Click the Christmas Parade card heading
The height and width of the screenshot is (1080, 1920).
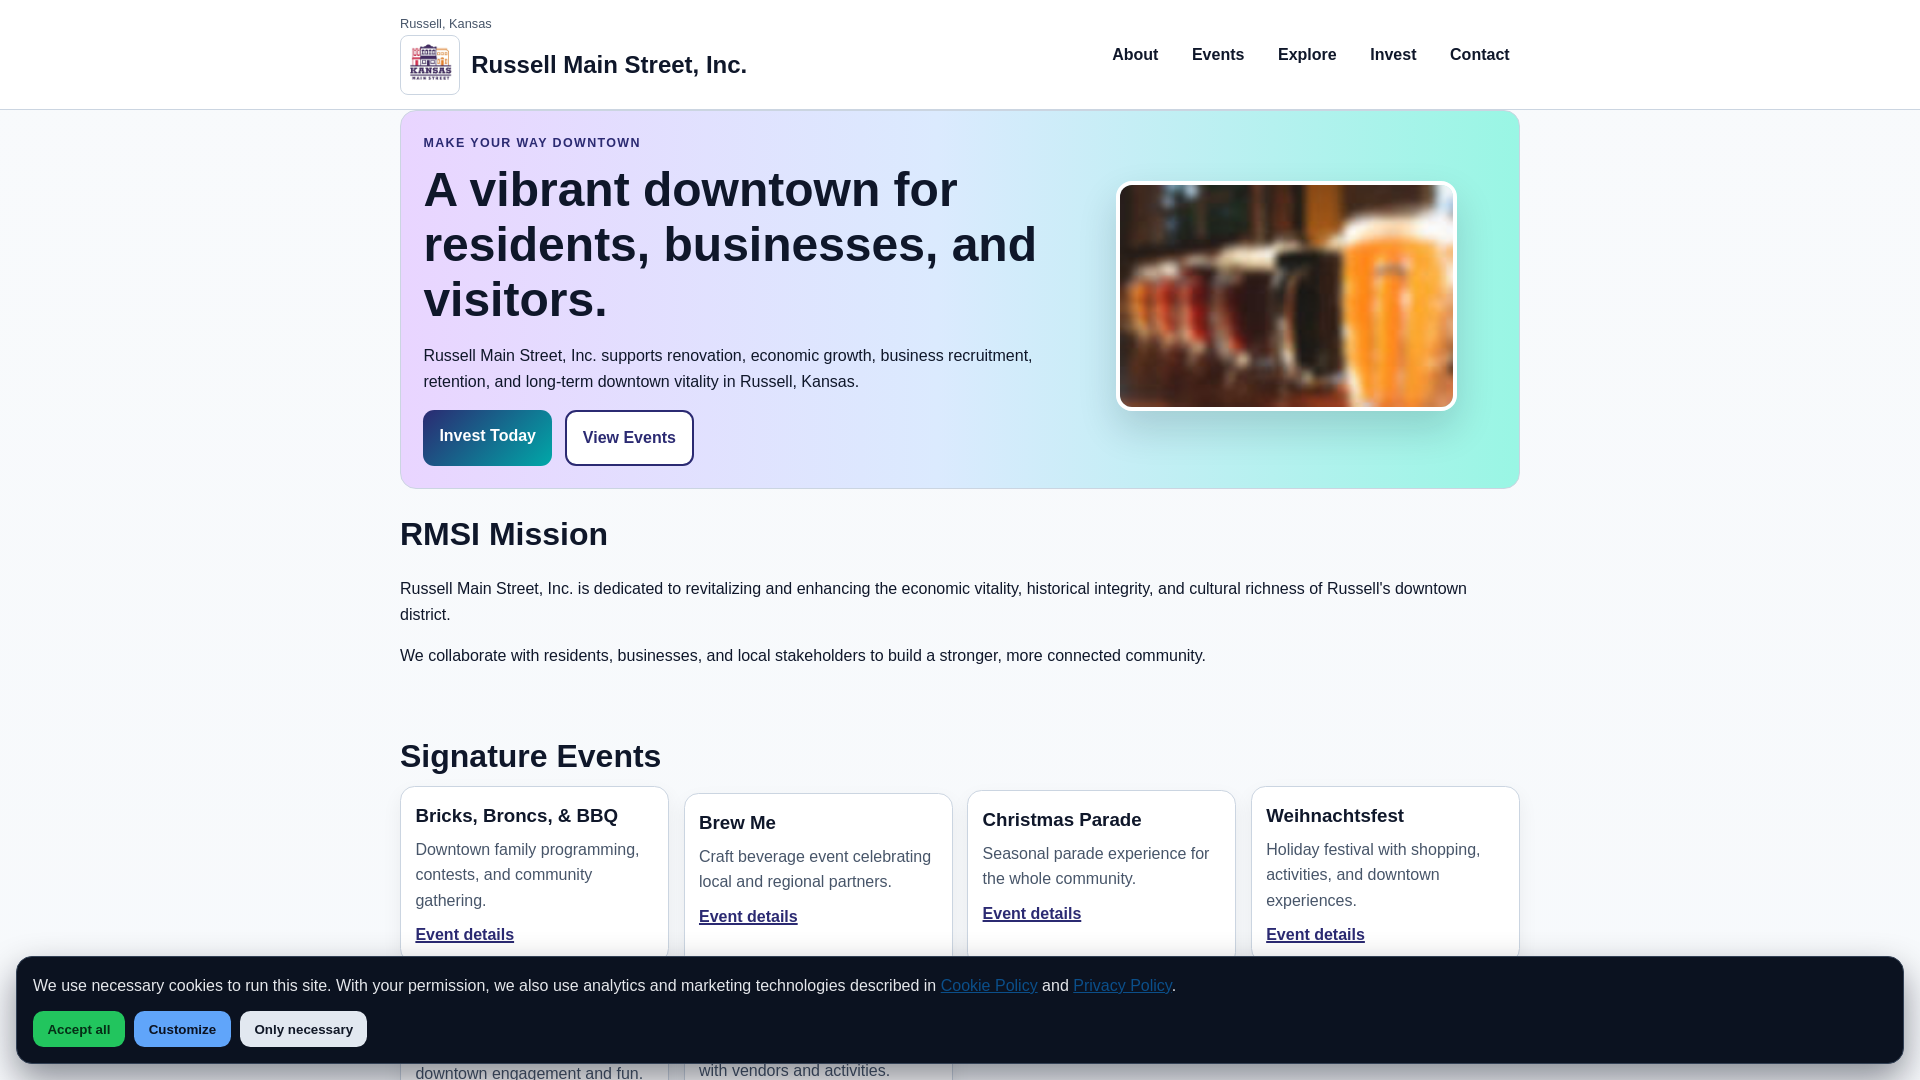click(1061, 820)
